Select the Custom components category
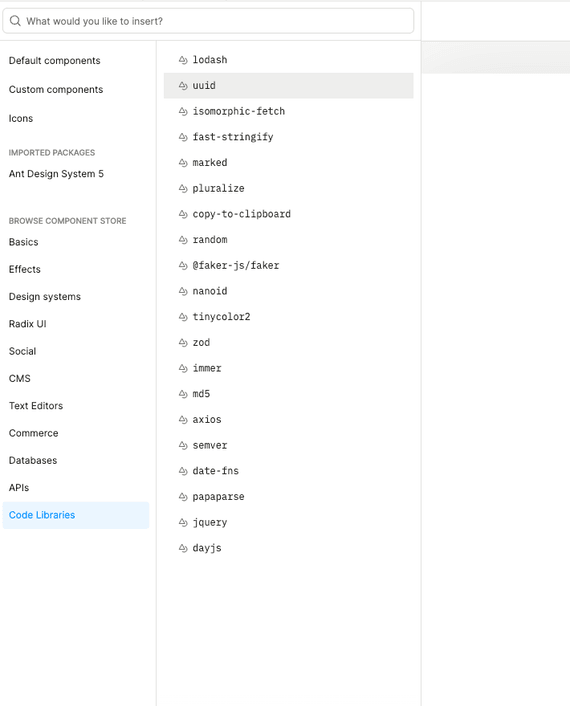 click(56, 89)
